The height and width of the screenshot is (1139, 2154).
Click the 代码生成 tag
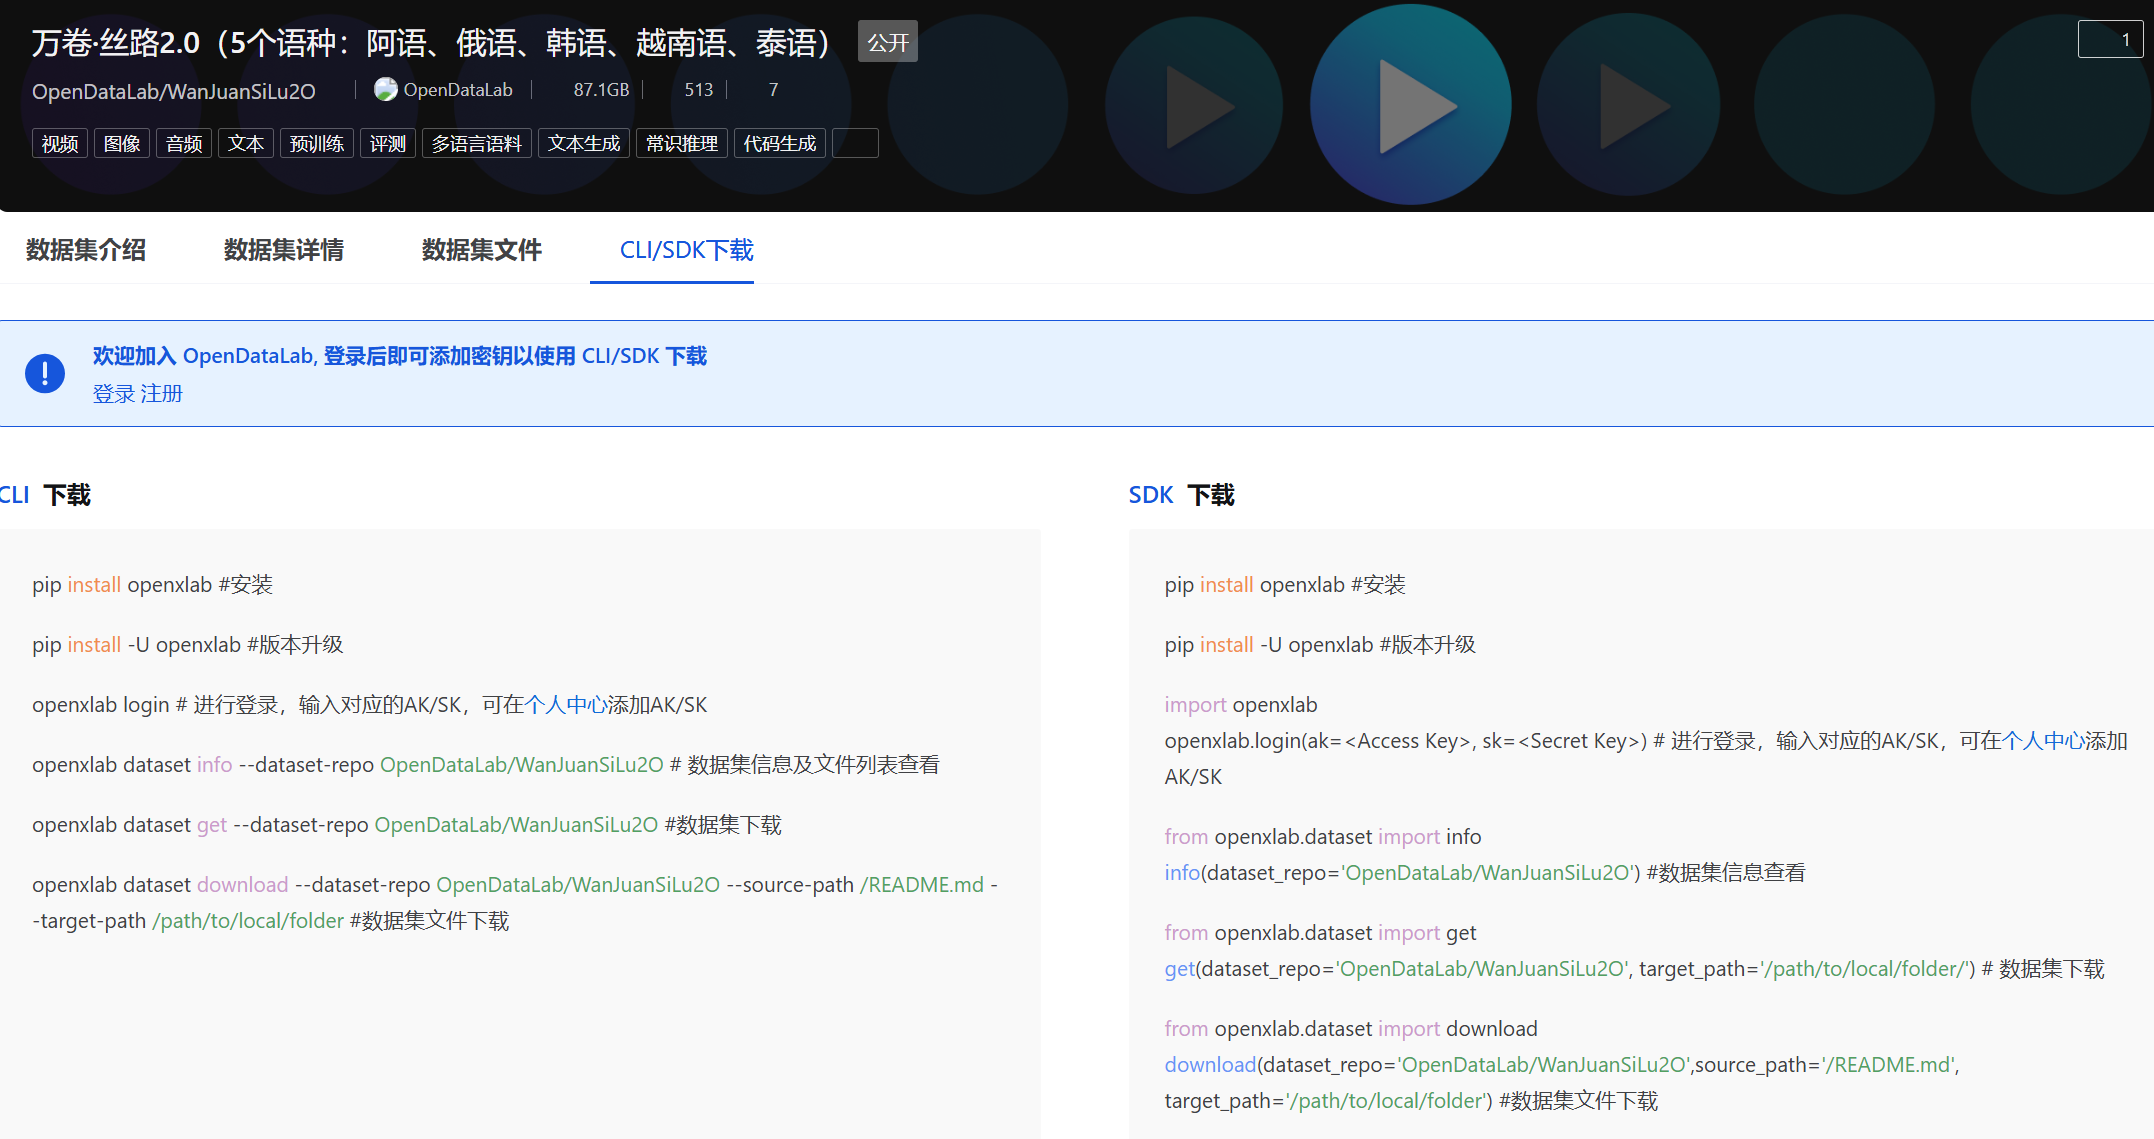(779, 144)
